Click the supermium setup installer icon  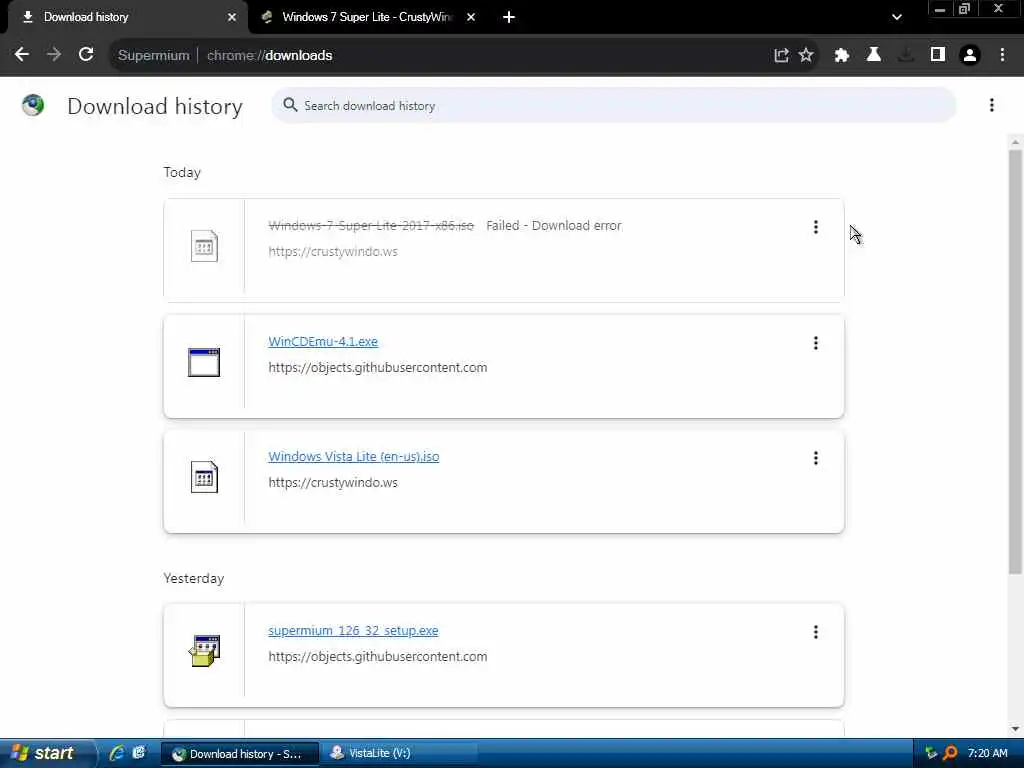(x=204, y=650)
